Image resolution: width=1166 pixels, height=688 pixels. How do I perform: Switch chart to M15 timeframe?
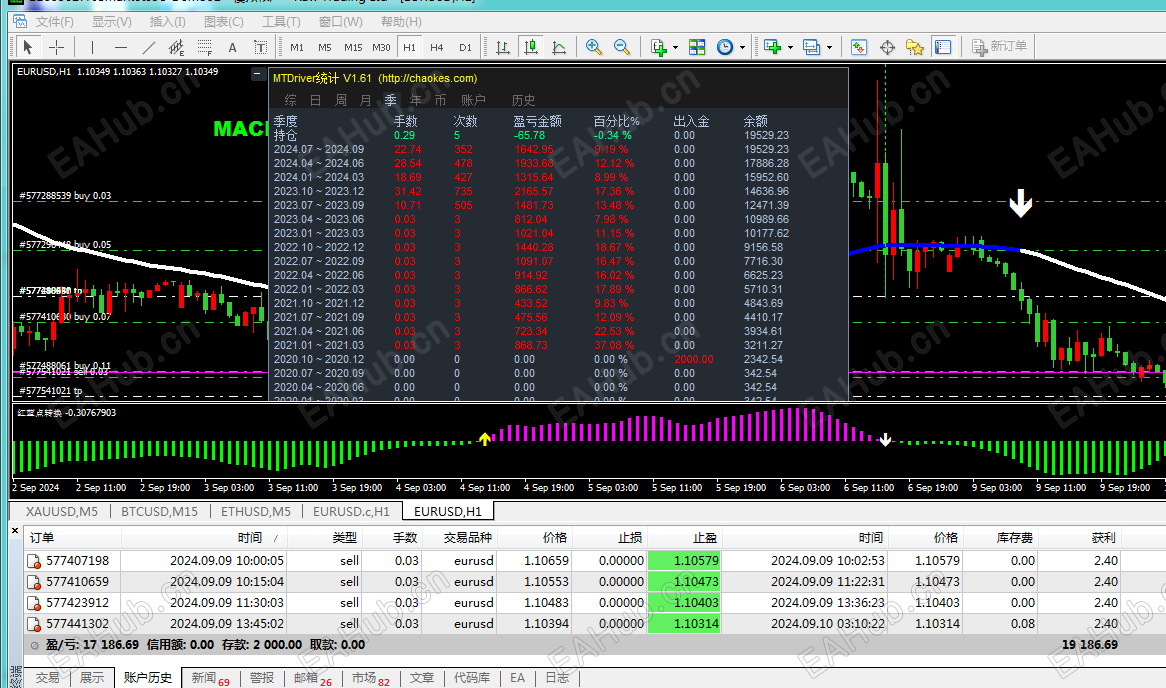pos(353,47)
